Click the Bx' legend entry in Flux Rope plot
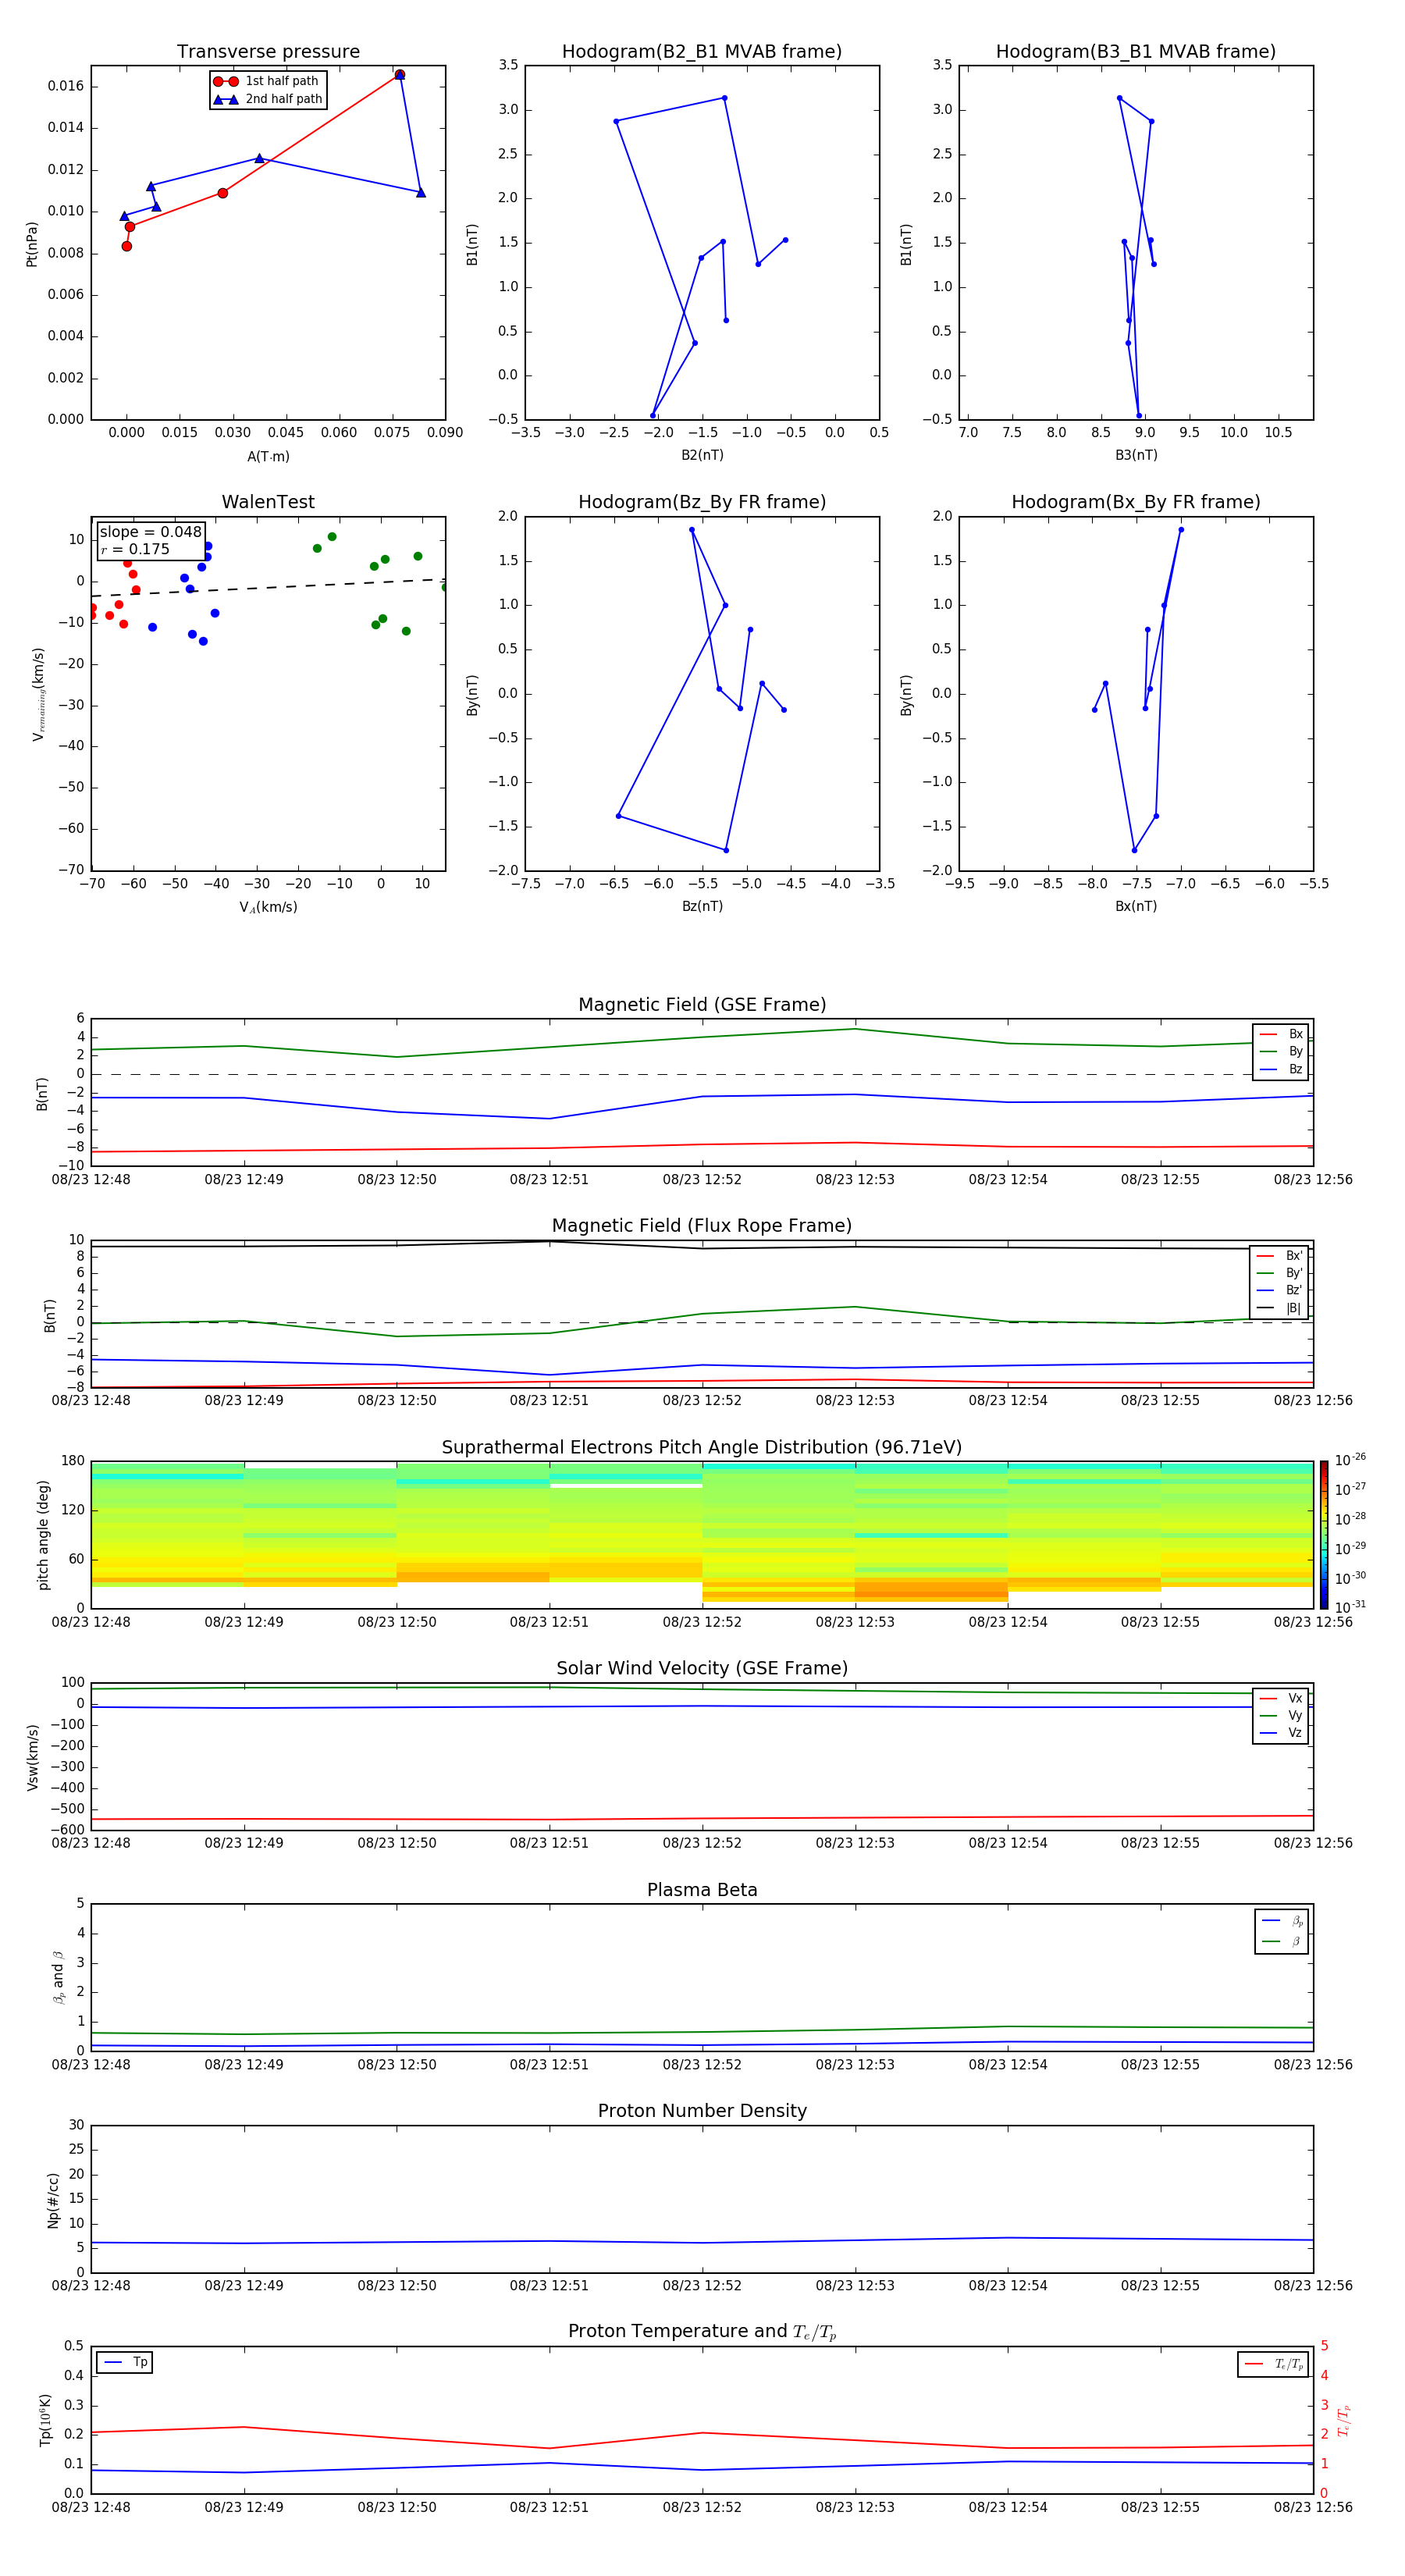 (x=1280, y=1256)
